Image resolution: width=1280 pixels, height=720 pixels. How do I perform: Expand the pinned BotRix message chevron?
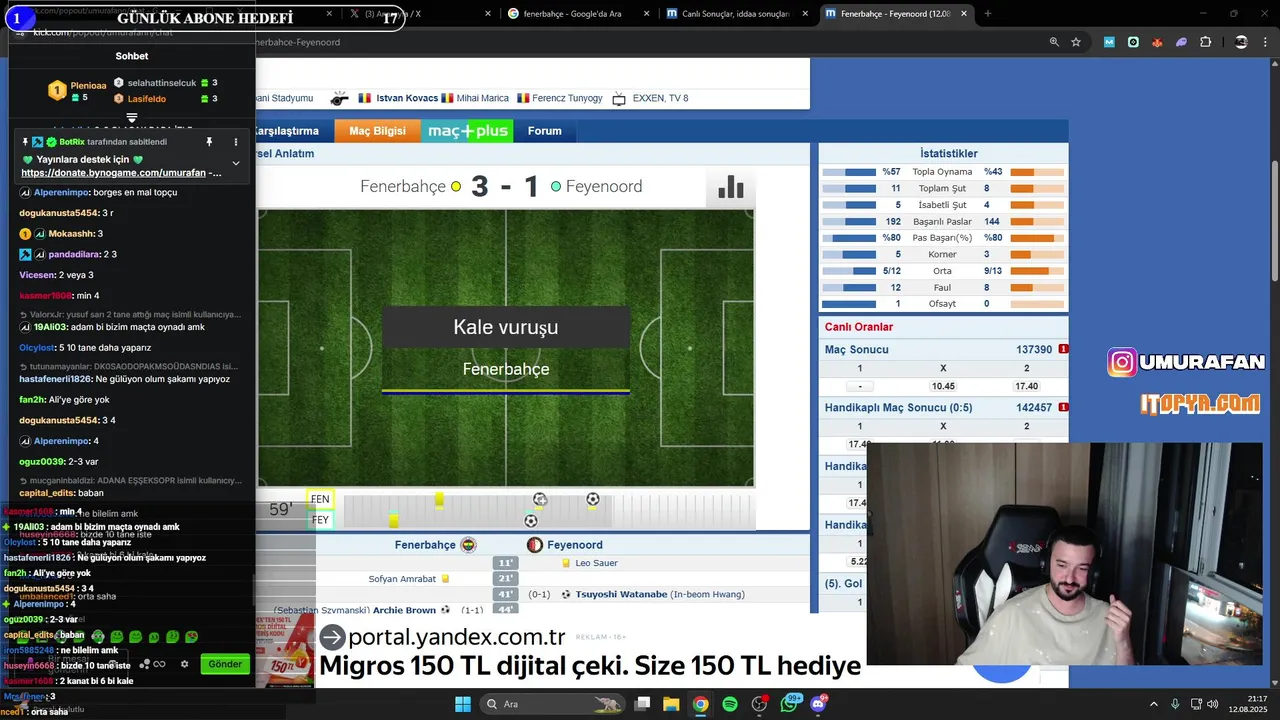click(x=236, y=162)
